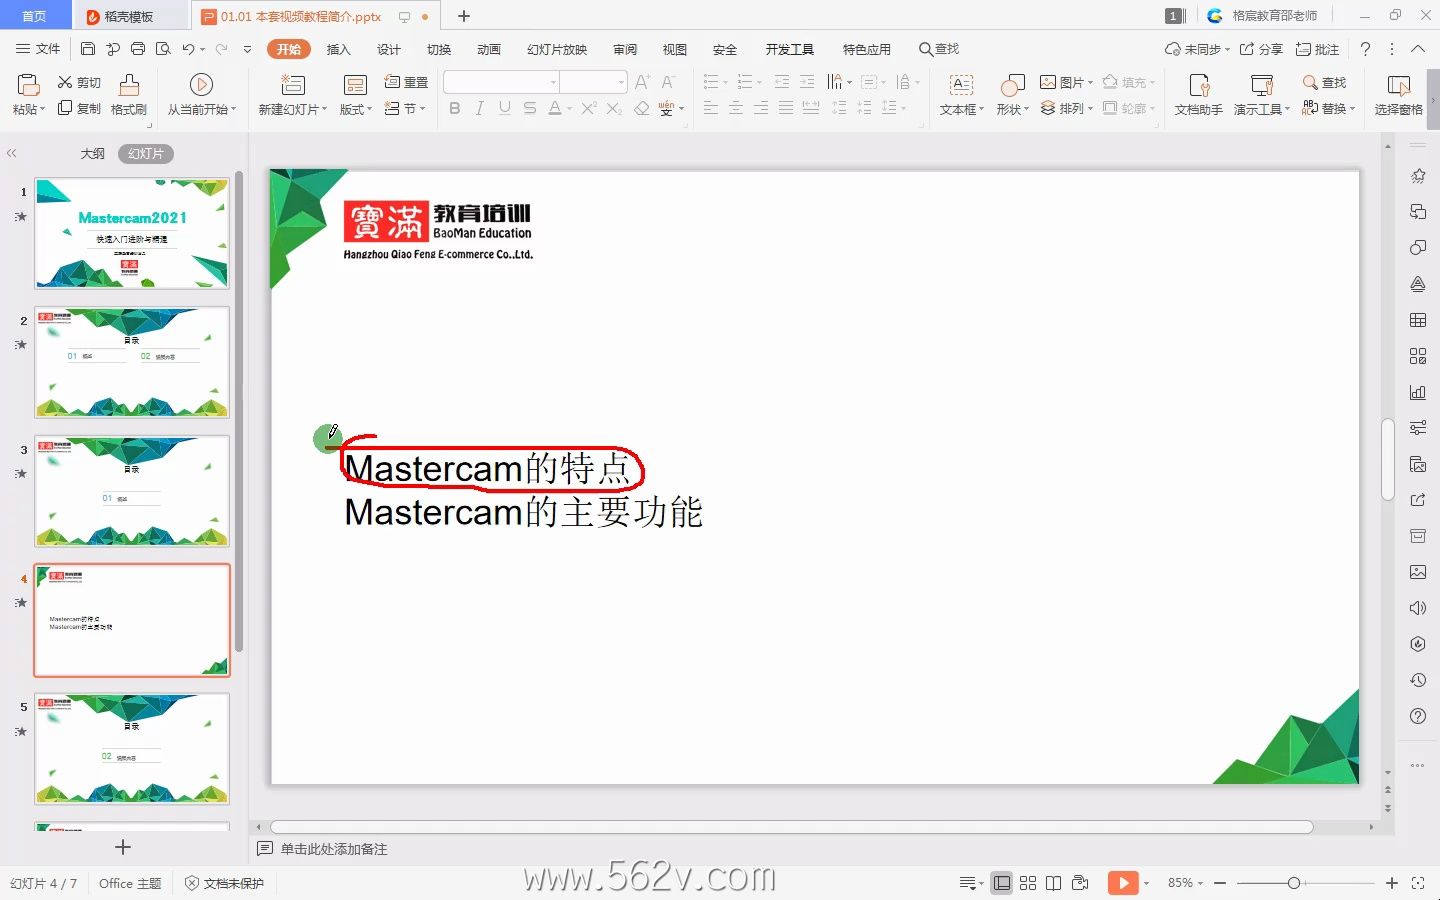Switch to Slide Sorter view icon
Screen dimensions: 1440x900
(1028, 883)
